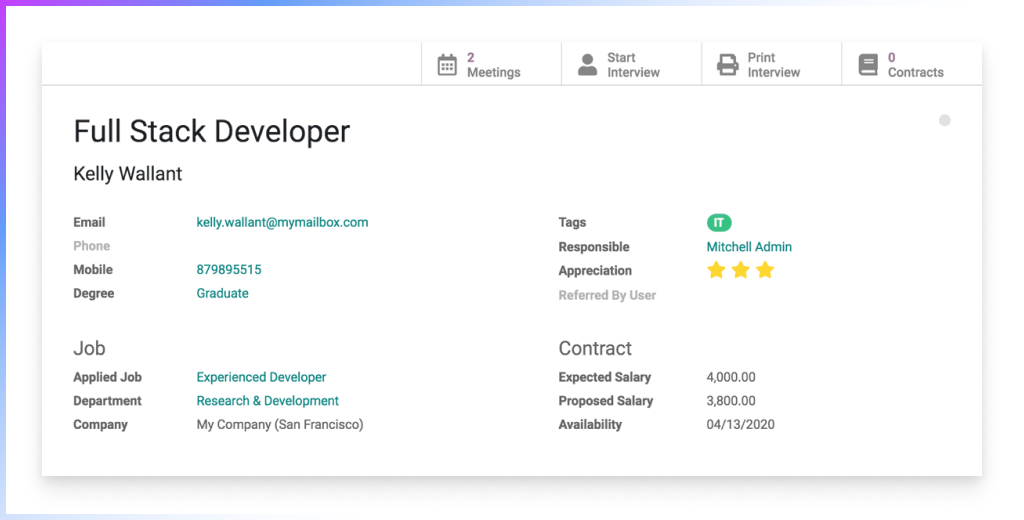
Task: Toggle the grey kanban status dot
Action: (944, 120)
